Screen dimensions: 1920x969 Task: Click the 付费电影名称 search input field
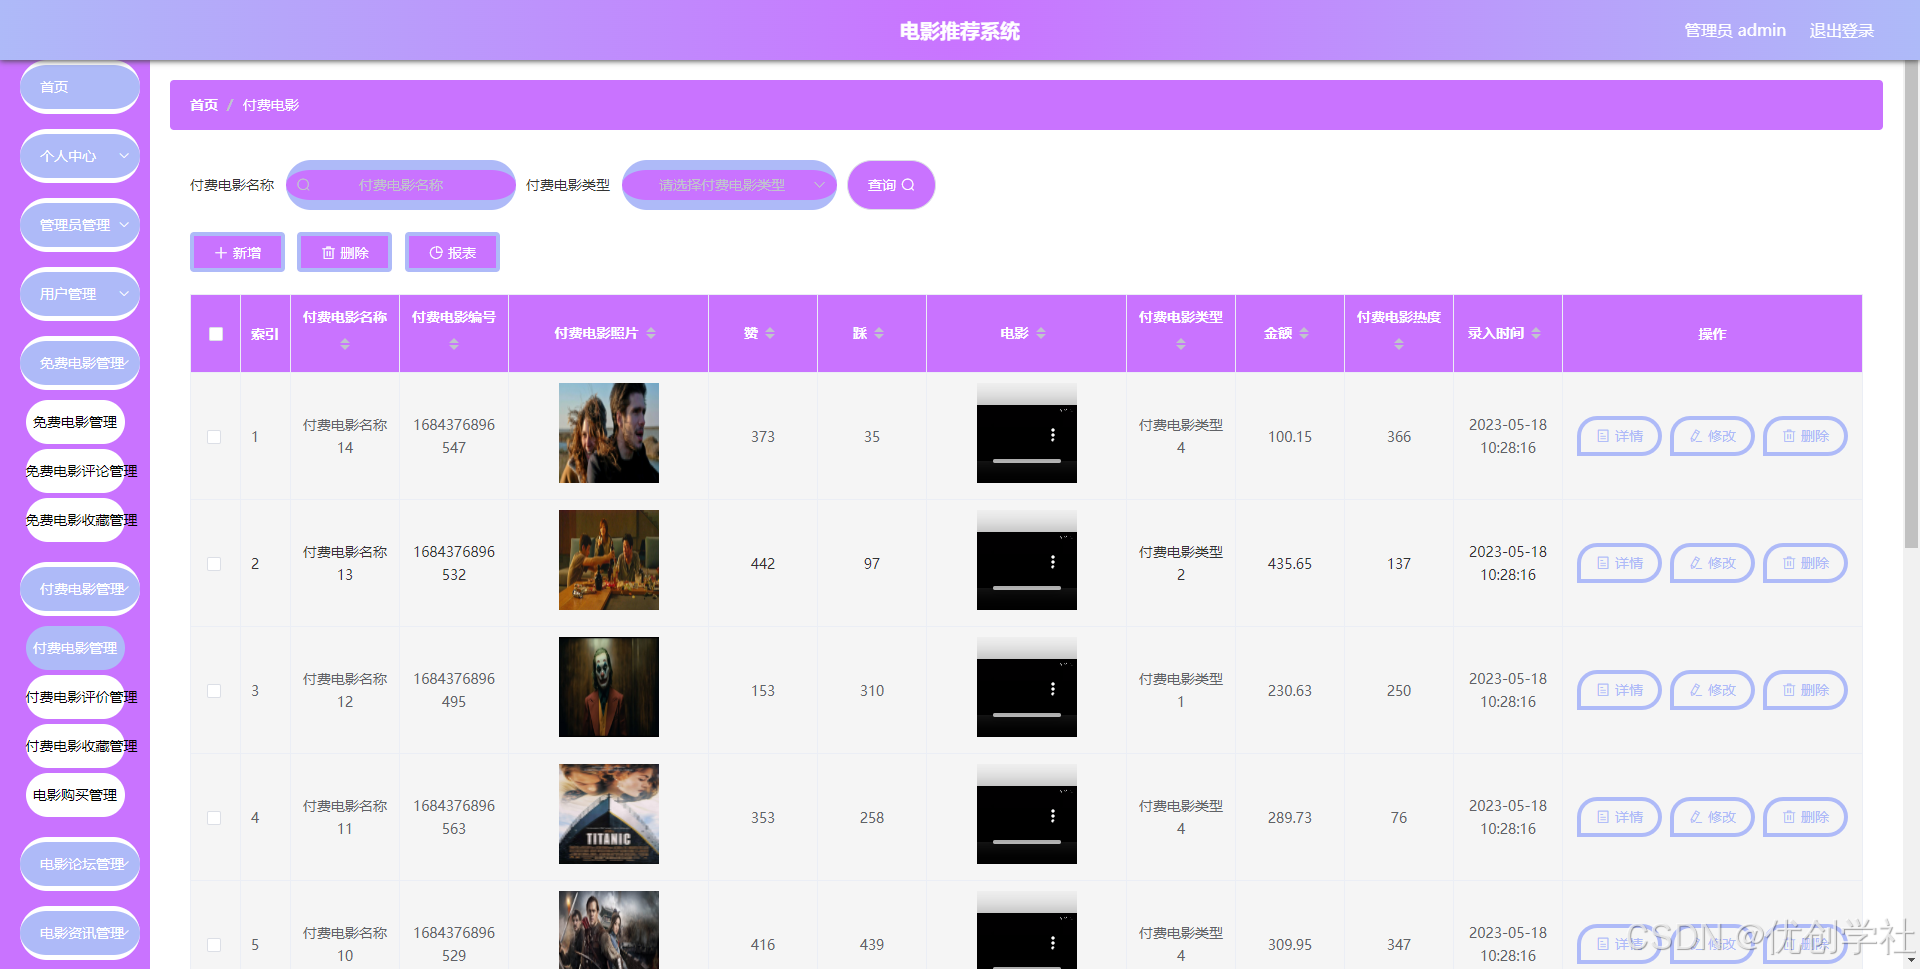pyautogui.click(x=401, y=185)
